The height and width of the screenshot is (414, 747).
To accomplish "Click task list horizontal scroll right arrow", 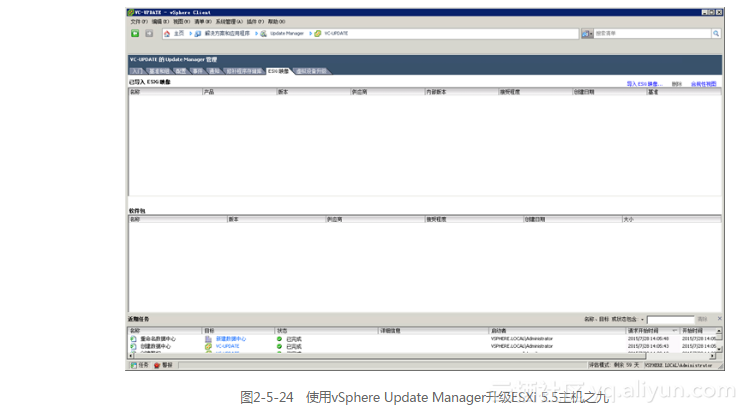I will pyautogui.click(x=712, y=355).
